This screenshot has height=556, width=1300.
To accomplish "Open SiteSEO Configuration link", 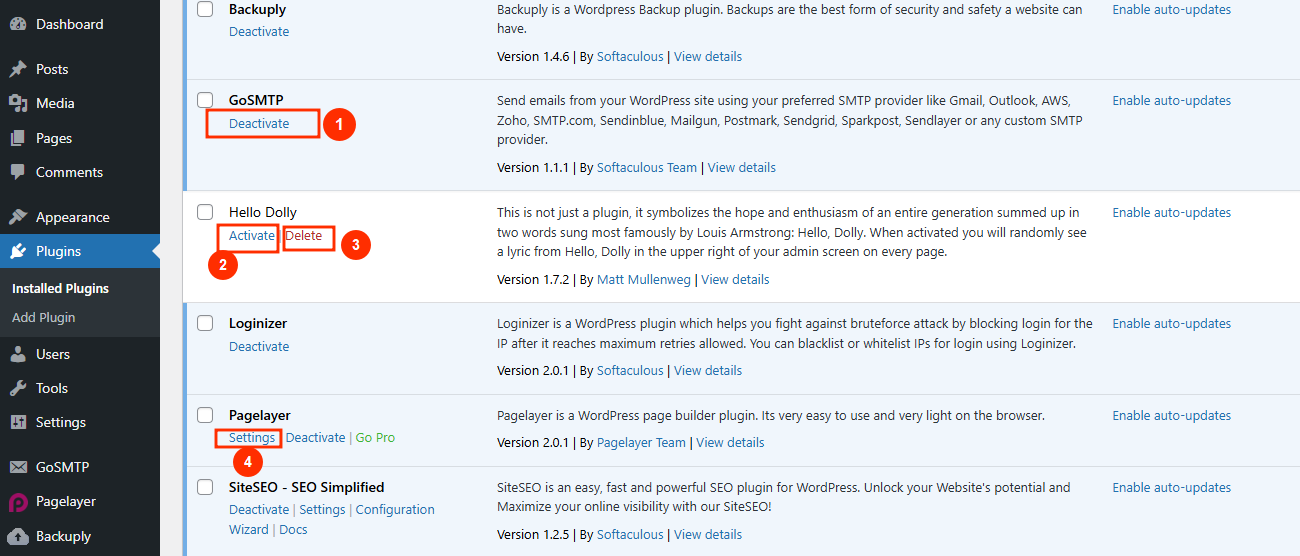I will (395, 510).
